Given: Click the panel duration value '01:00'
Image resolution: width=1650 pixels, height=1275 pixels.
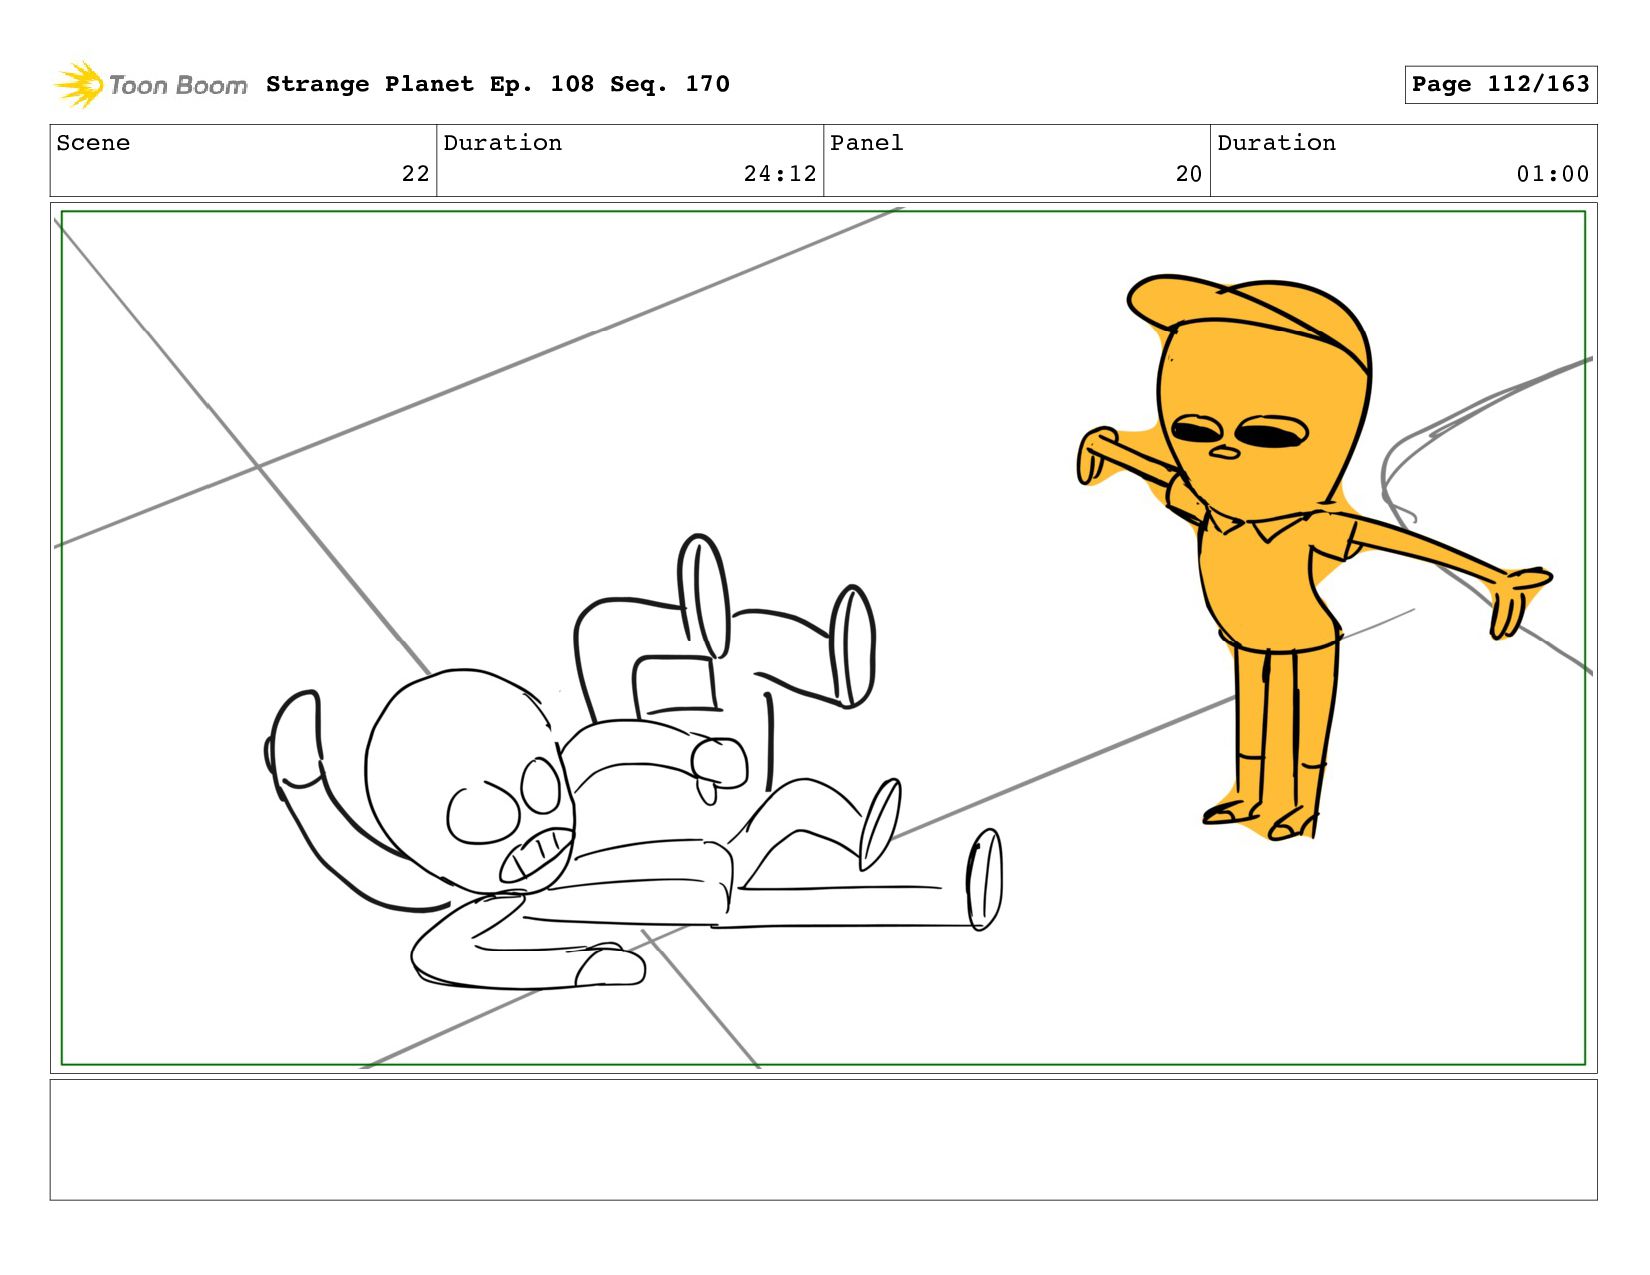Looking at the screenshot, I should point(1552,174).
